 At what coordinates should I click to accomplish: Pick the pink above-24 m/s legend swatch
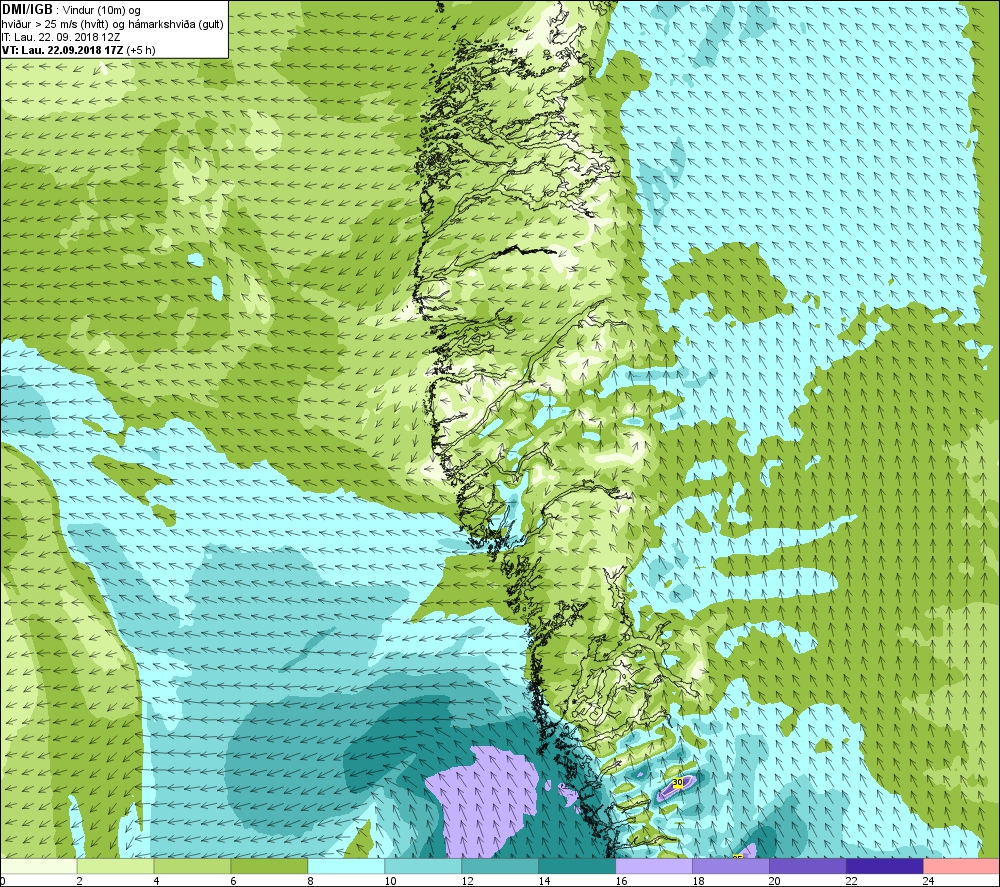(961, 866)
